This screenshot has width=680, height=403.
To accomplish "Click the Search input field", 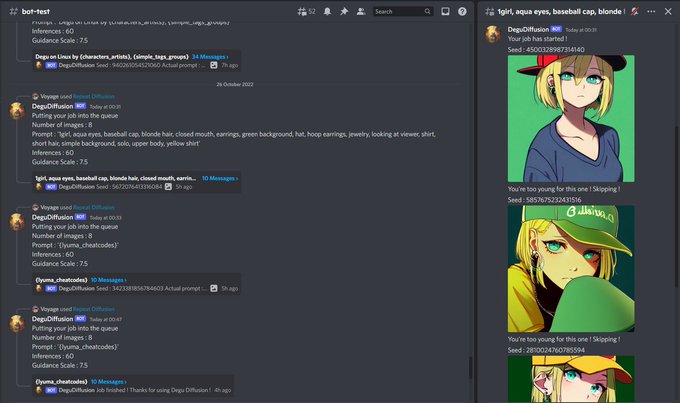I will click(403, 12).
